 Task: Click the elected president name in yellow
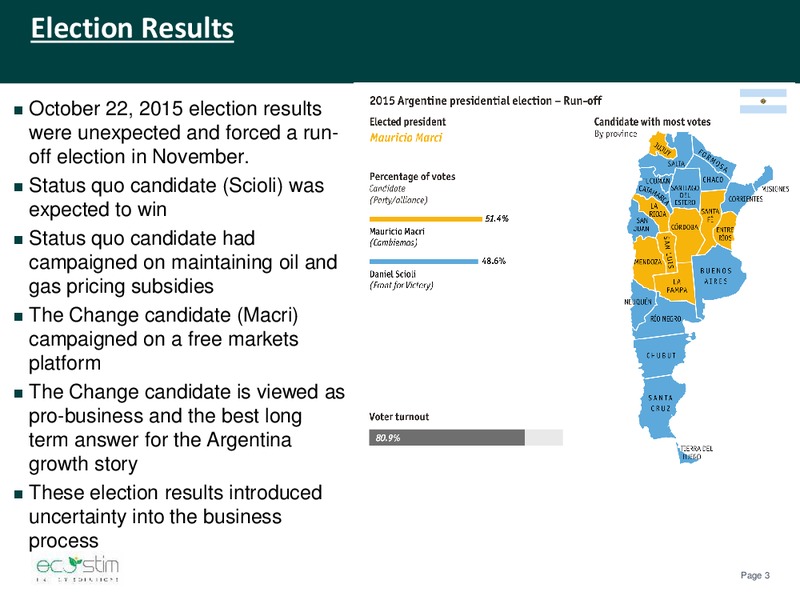406,138
